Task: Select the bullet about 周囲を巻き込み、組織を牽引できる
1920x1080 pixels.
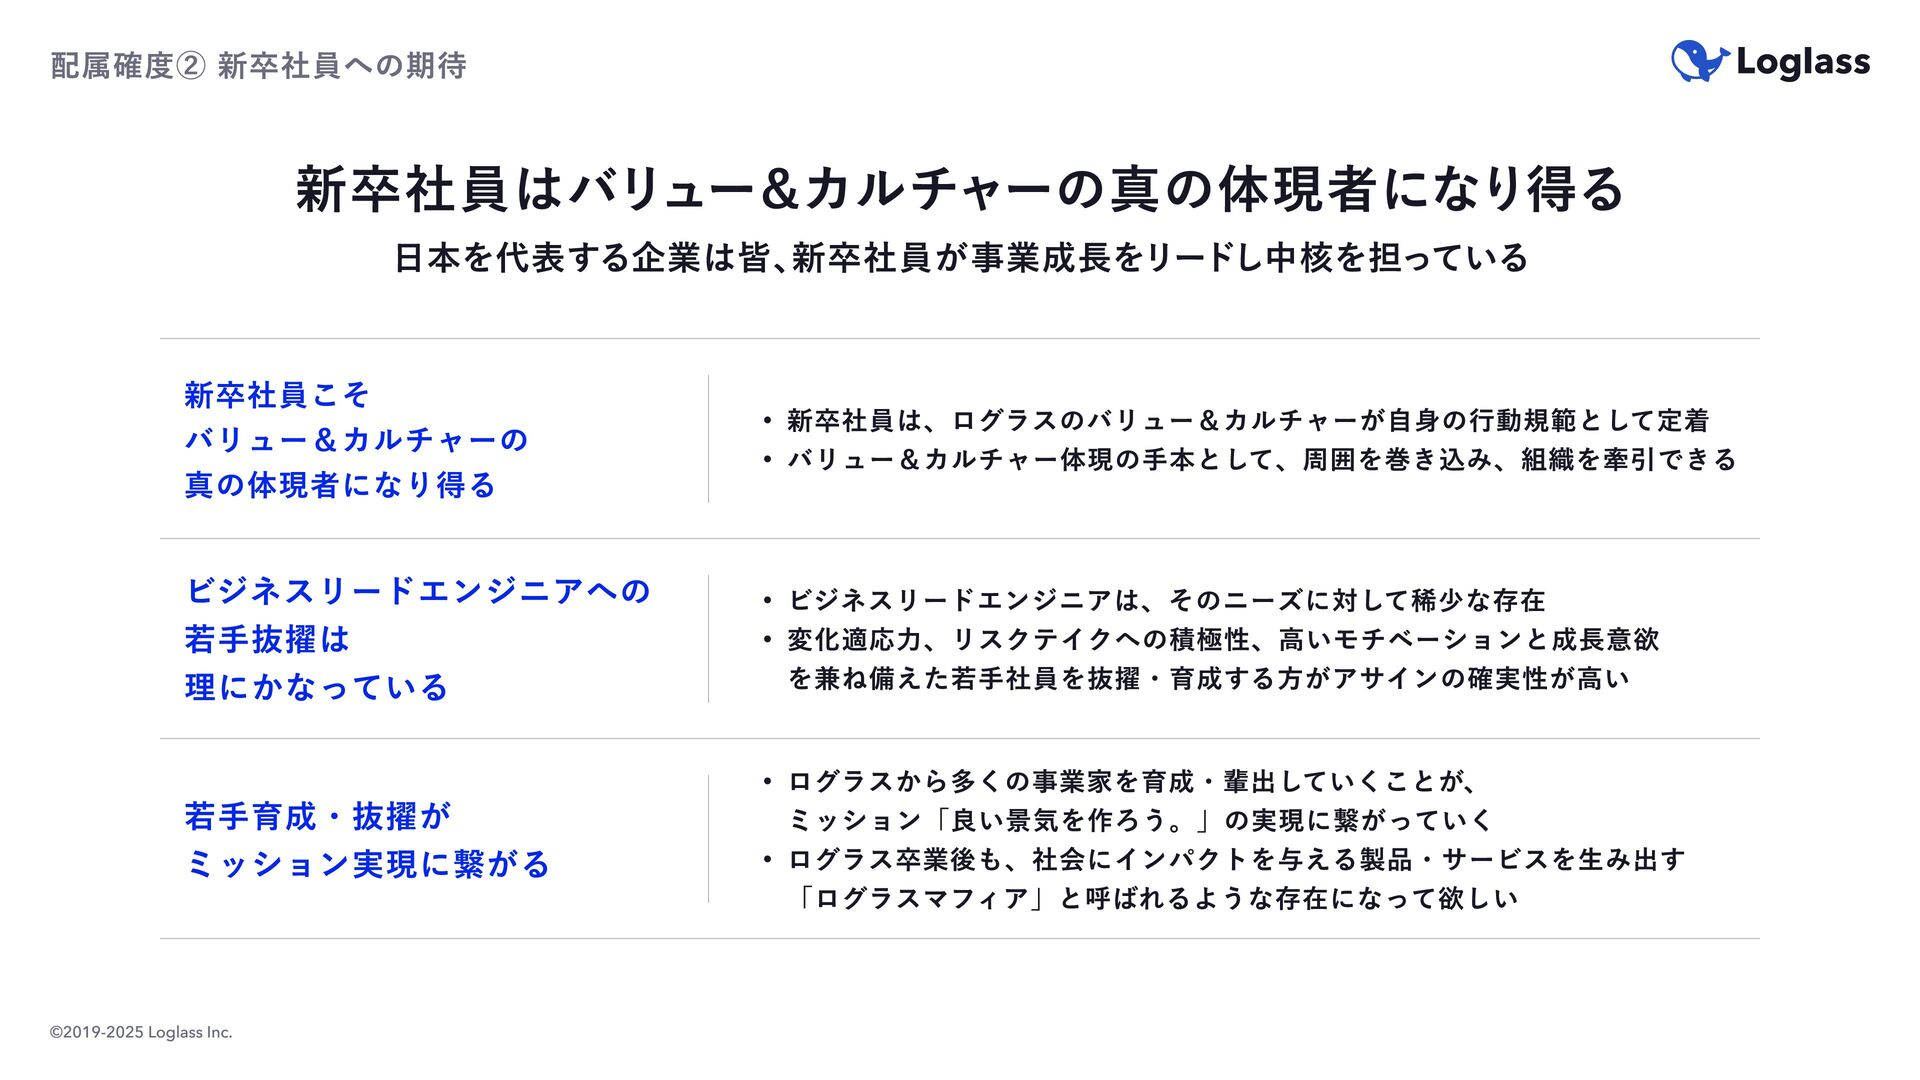Action: point(1249,460)
